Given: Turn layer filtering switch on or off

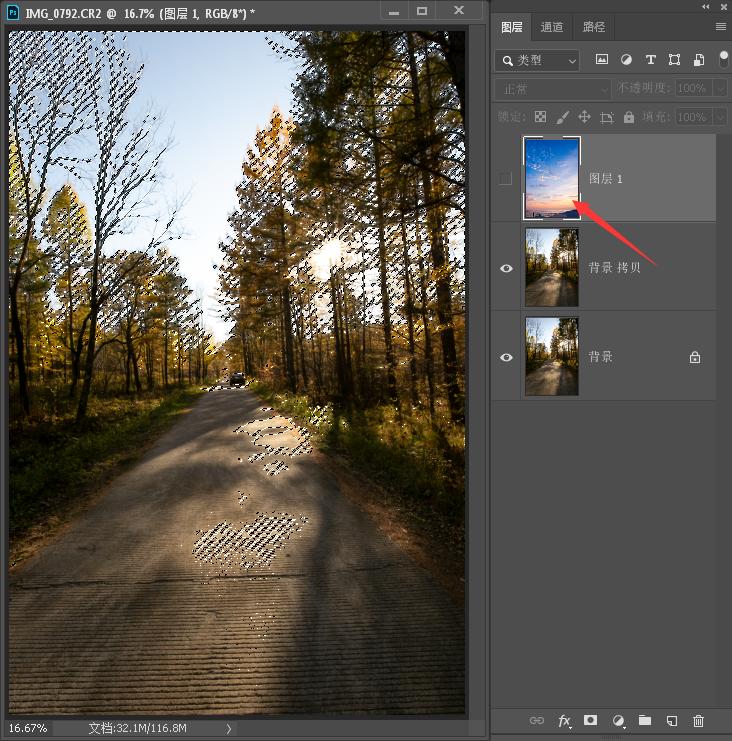Looking at the screenshot, I should [724, 59].
